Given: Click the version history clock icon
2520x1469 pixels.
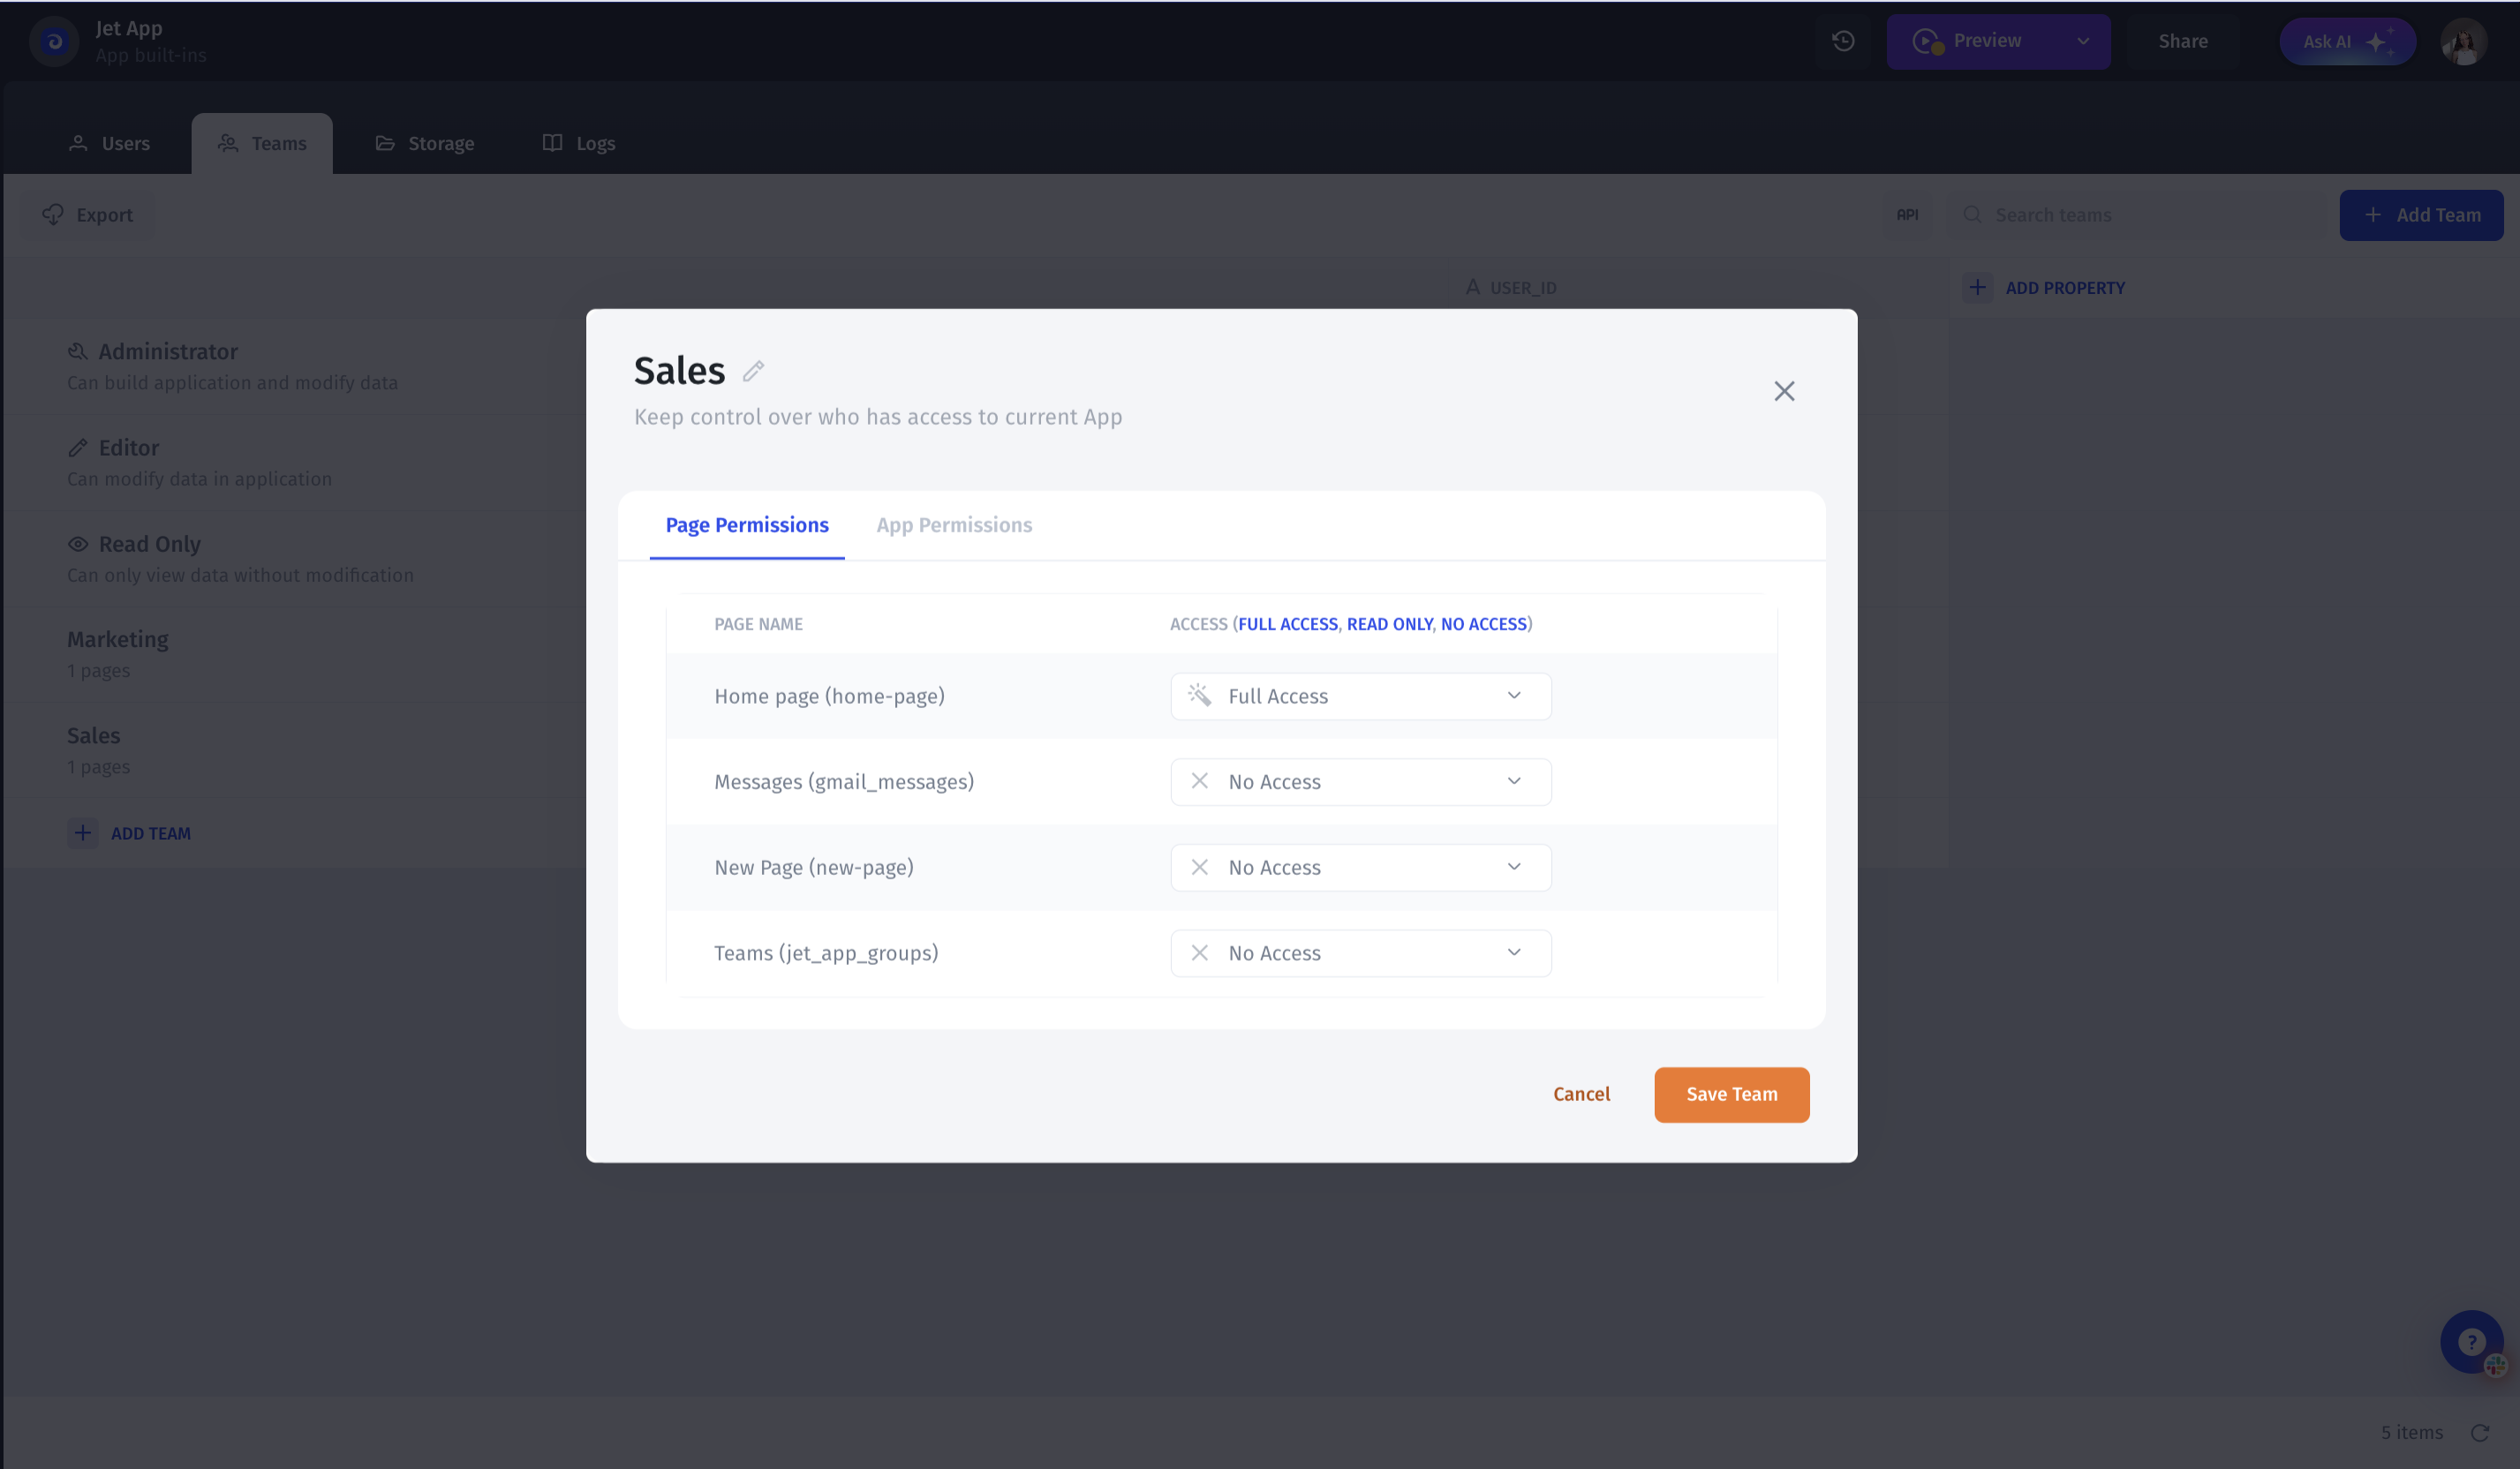Looking at the screenshot, I should [x=1843, y=41].
